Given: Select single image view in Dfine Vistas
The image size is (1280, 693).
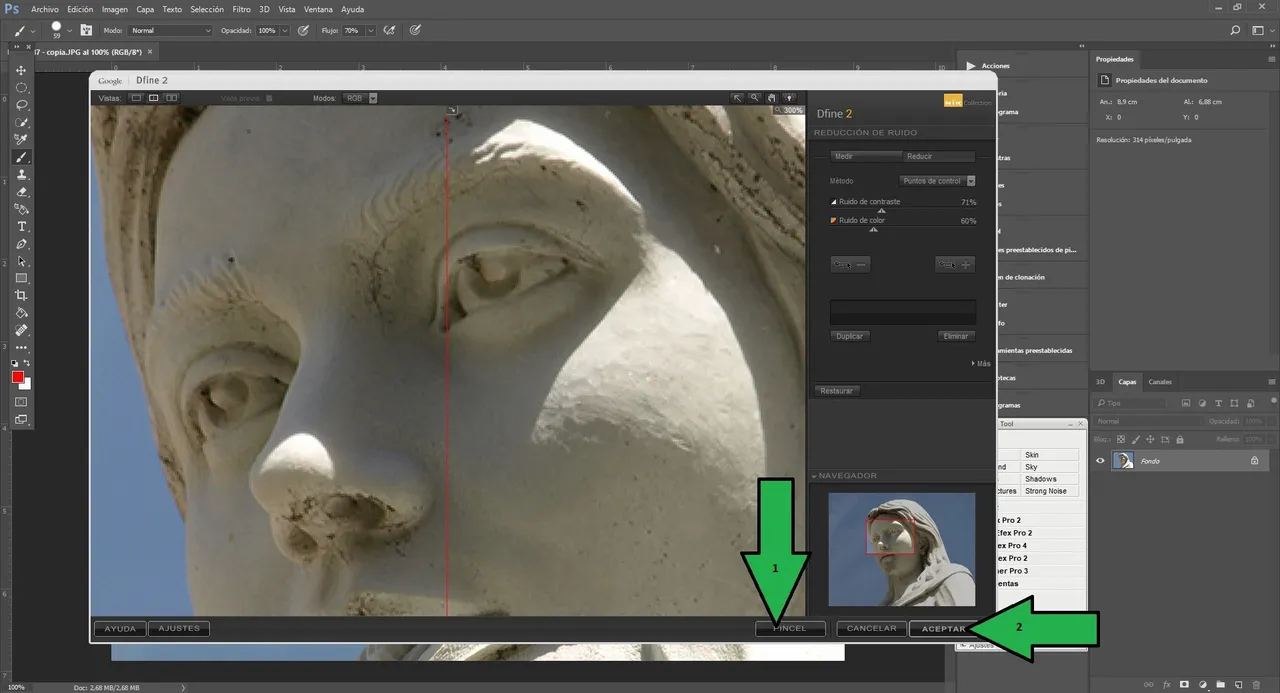Looking at the screenshot, I should coord(136,98).
